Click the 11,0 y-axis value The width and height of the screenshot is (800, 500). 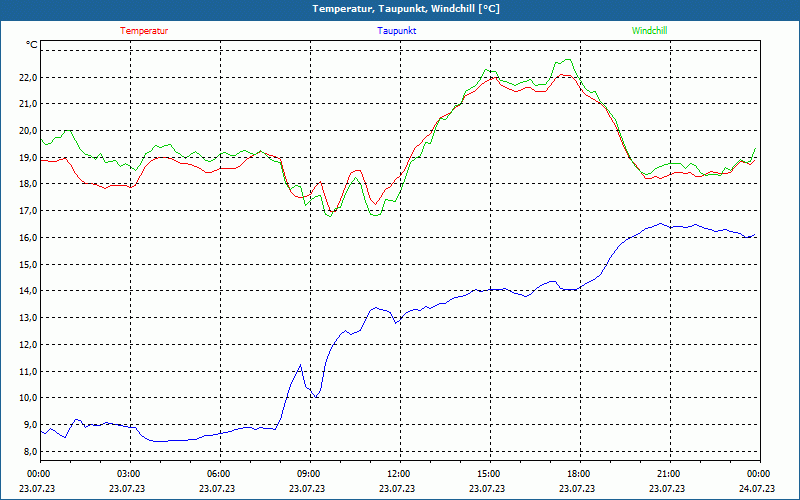pos(29,371)
